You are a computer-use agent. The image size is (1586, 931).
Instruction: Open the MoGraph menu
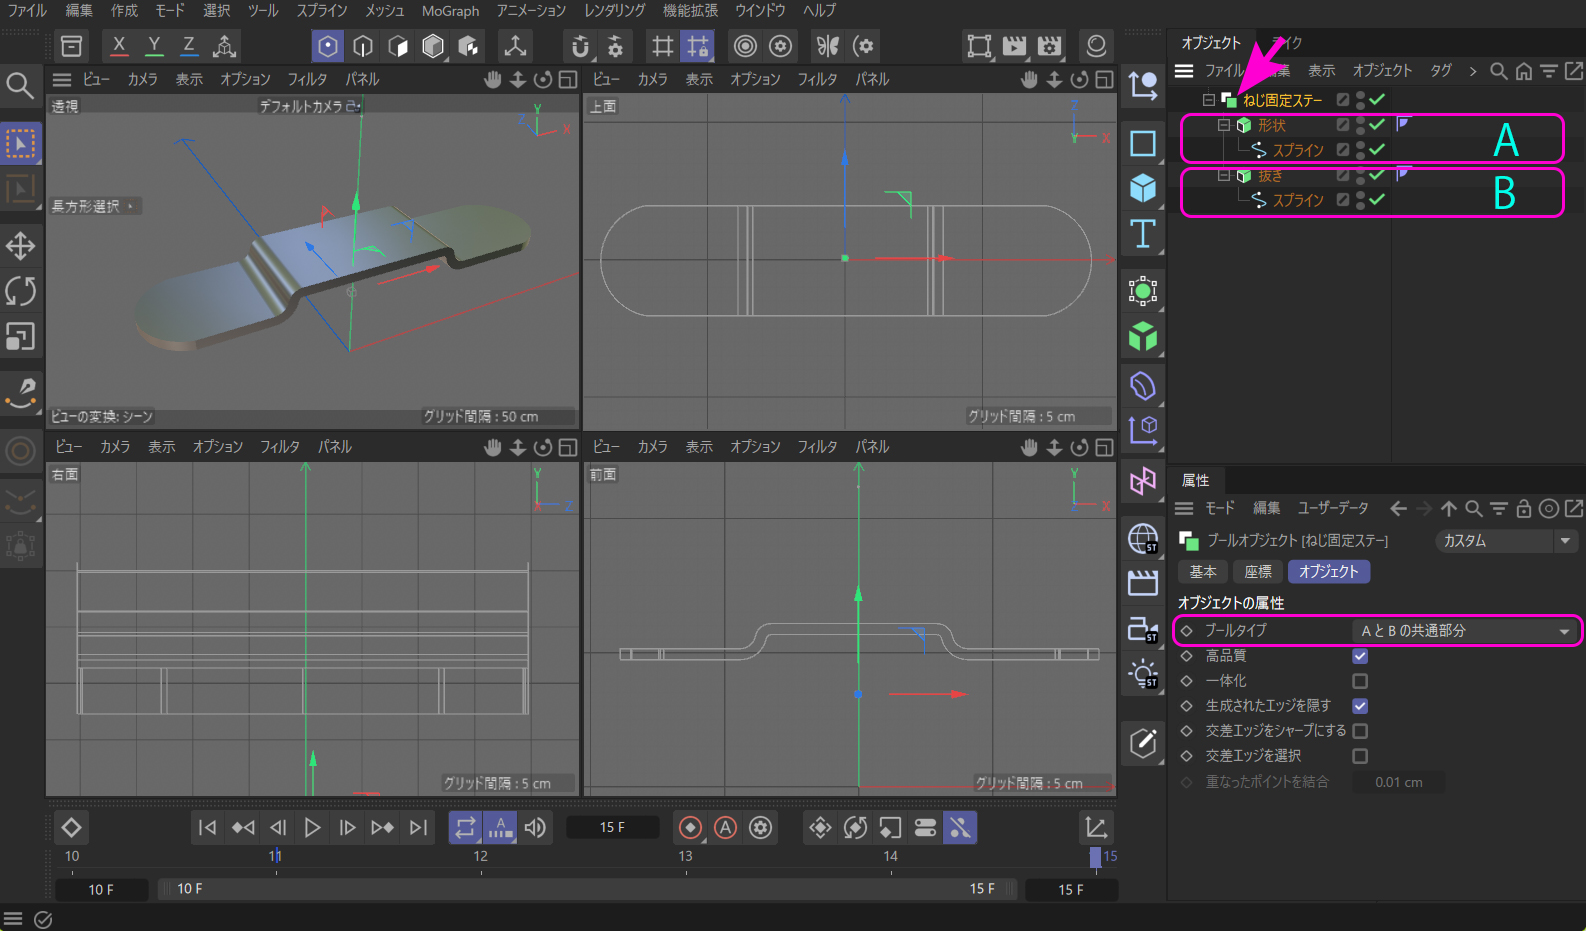point(450,11)
